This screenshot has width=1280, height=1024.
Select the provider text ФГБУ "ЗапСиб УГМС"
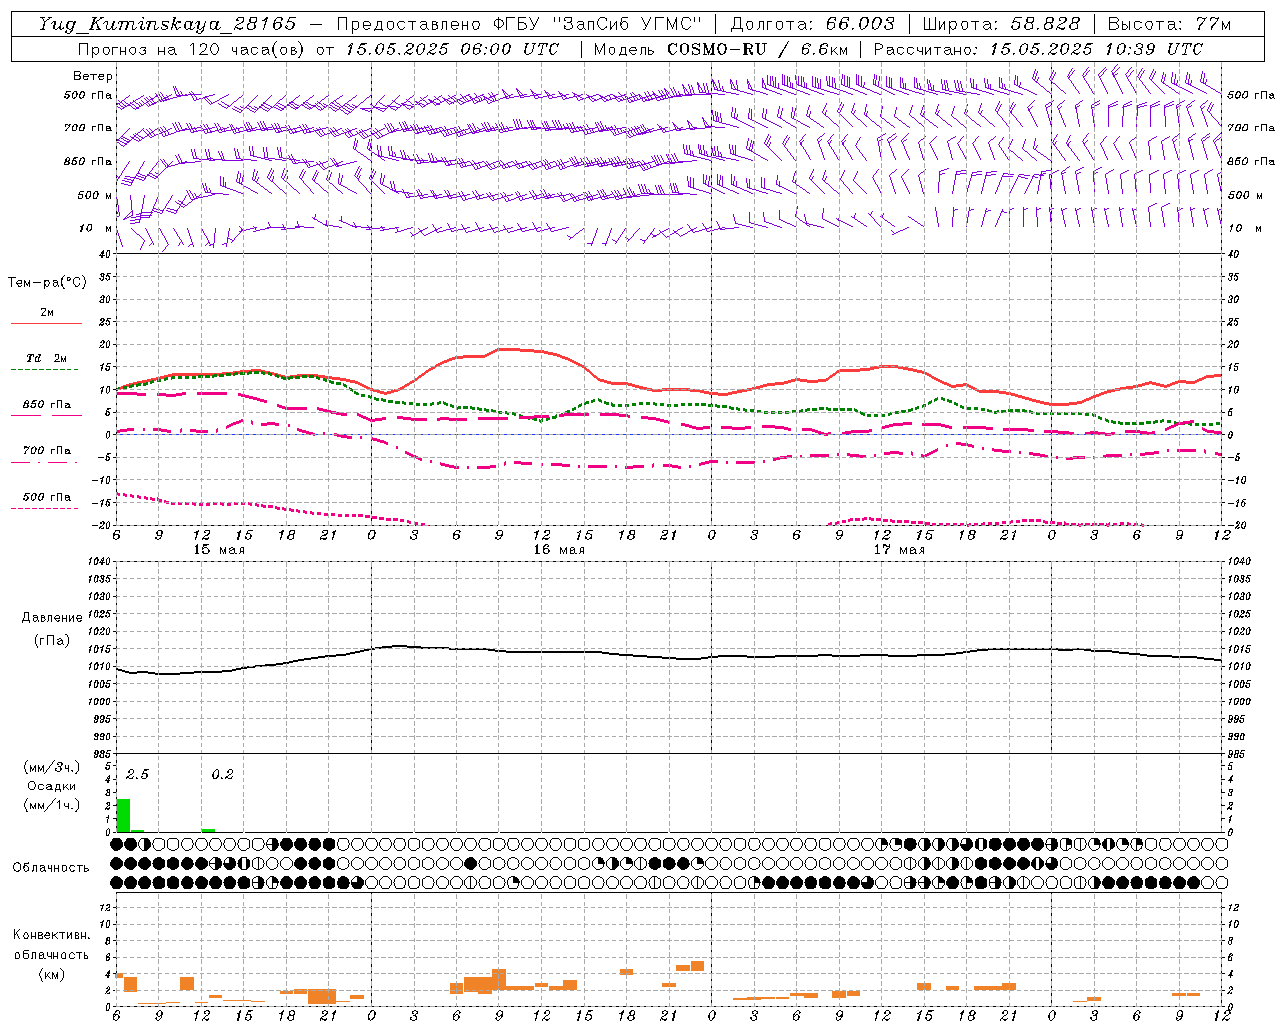[x=598, y=24]
